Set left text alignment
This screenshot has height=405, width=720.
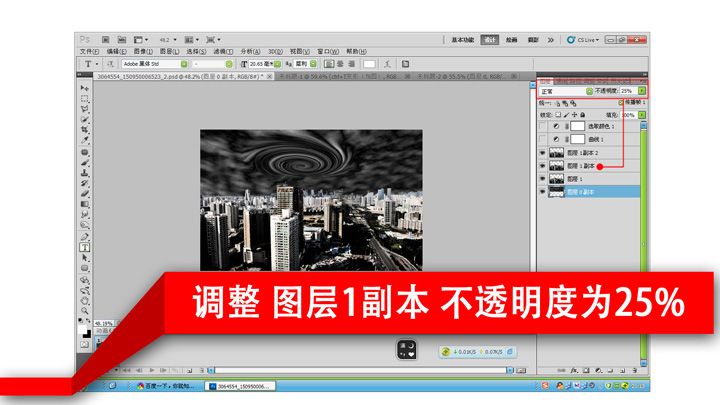click(x=329, y=64)
